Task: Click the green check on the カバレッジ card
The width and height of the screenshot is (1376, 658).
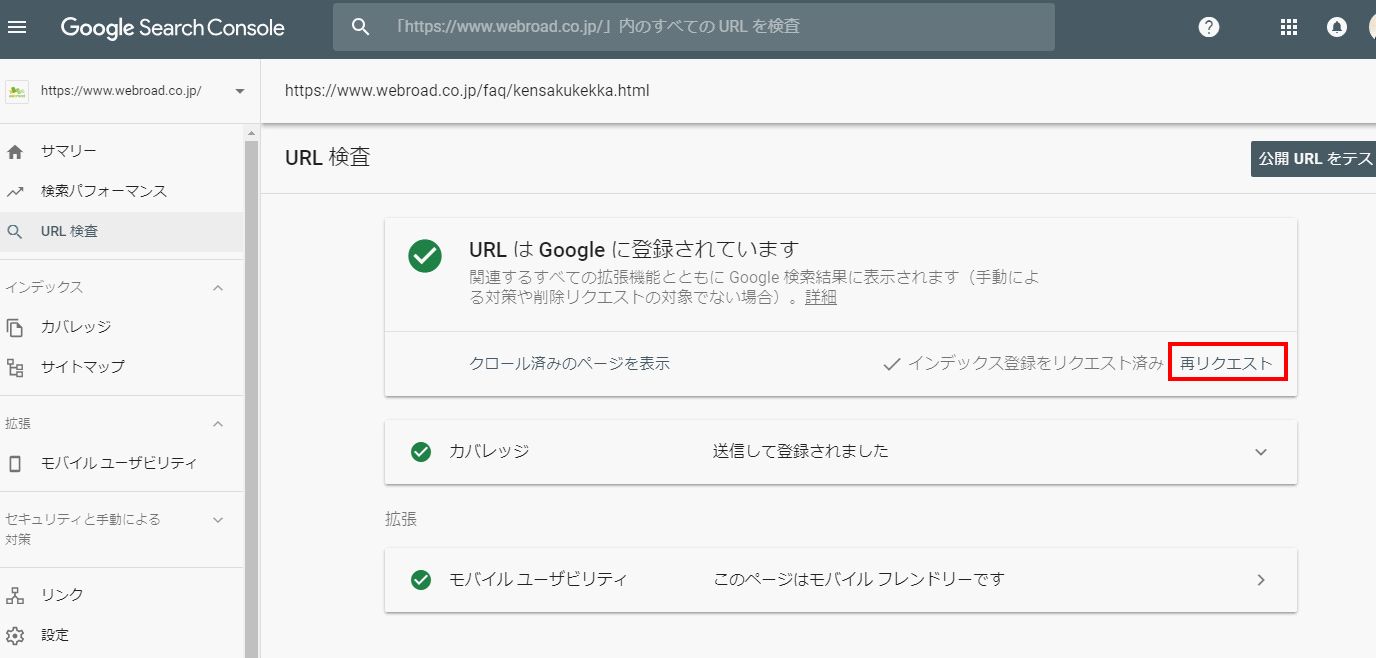Action: (x=421, y=452)
